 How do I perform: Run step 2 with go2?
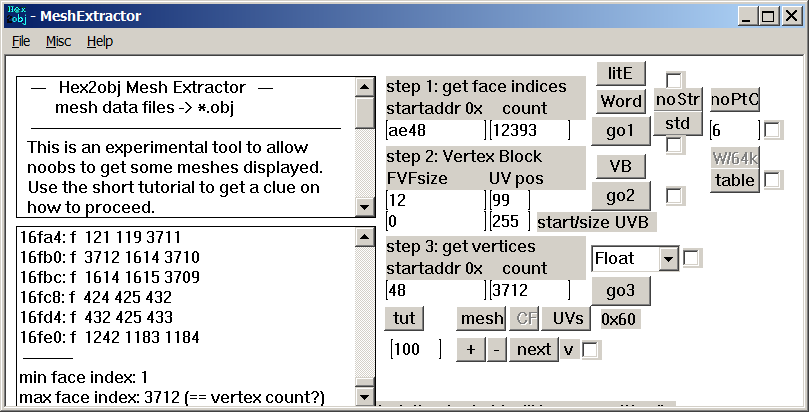click(x=621, y=195)
